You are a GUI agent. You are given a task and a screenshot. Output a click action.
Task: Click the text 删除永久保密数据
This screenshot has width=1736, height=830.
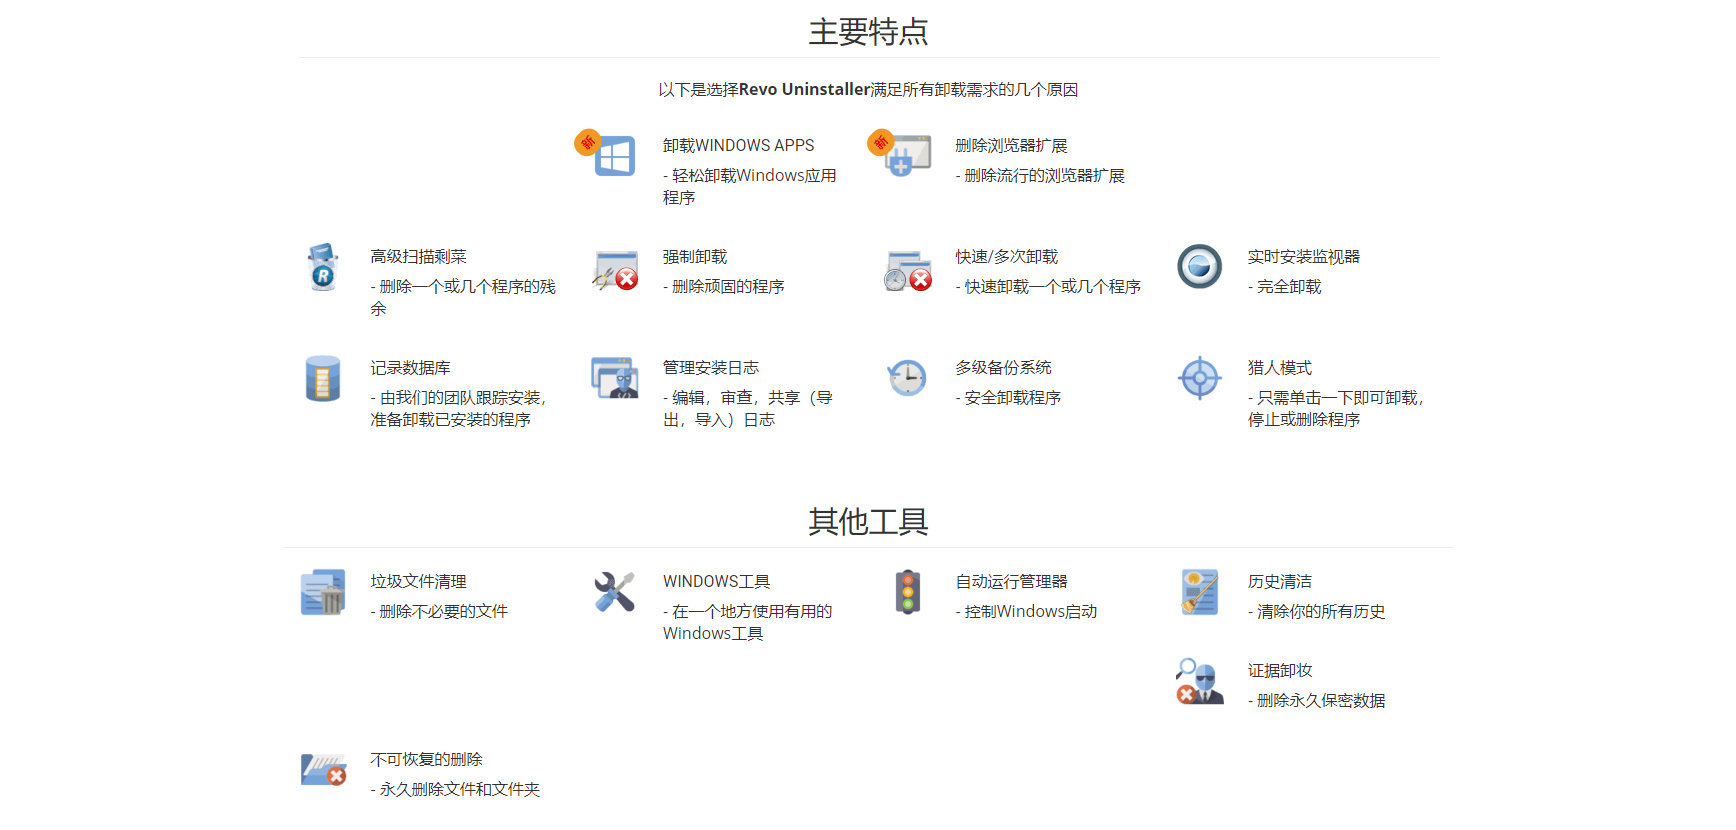[1316, 701]
